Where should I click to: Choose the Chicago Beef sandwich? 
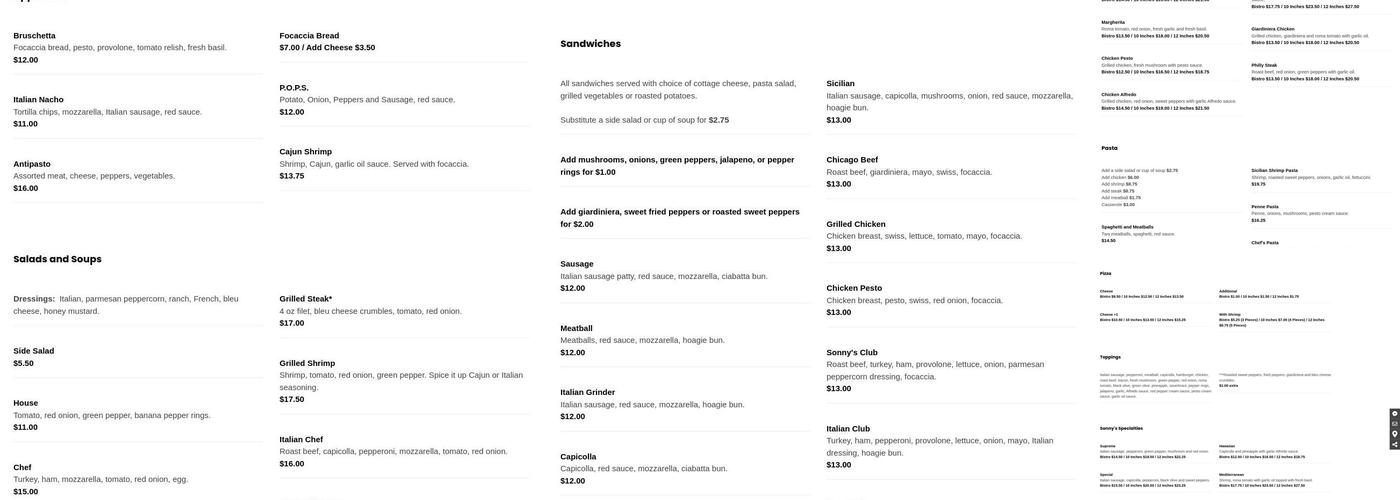tap(852, 160)
